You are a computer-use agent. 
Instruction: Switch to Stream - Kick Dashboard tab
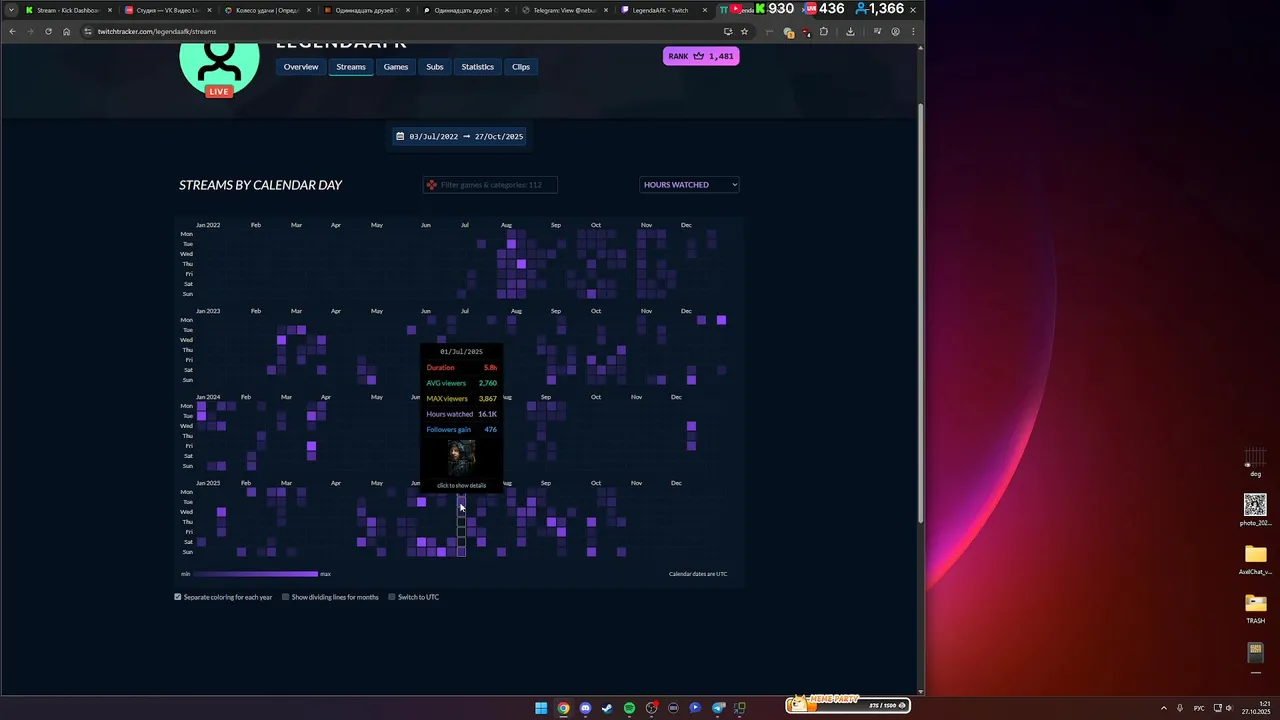pos(68,10)
